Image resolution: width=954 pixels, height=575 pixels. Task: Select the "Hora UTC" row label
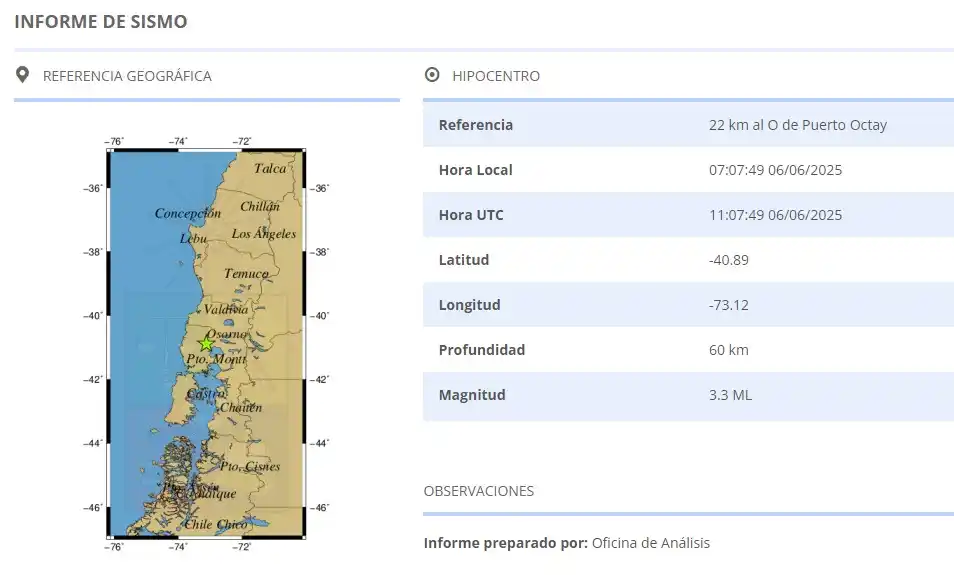pos(471,215)
